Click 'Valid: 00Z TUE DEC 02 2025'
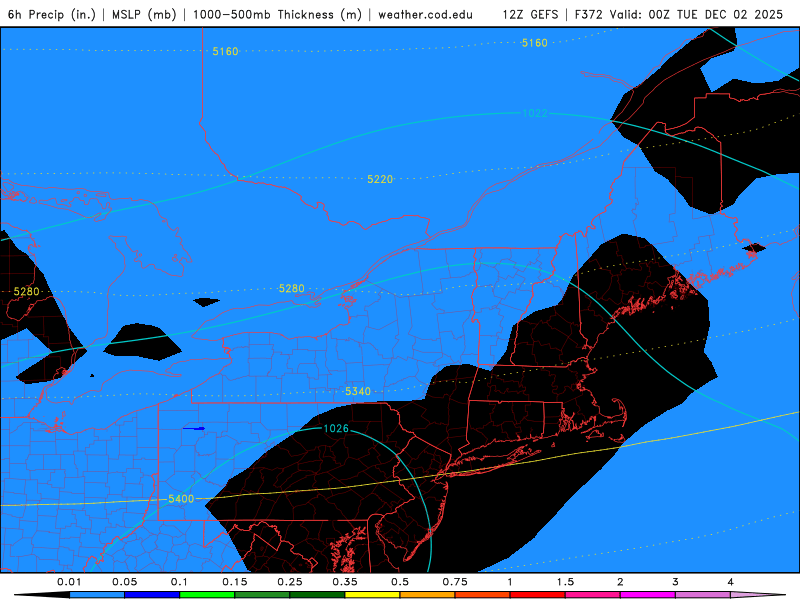The image size is (800, 600). 696,14
